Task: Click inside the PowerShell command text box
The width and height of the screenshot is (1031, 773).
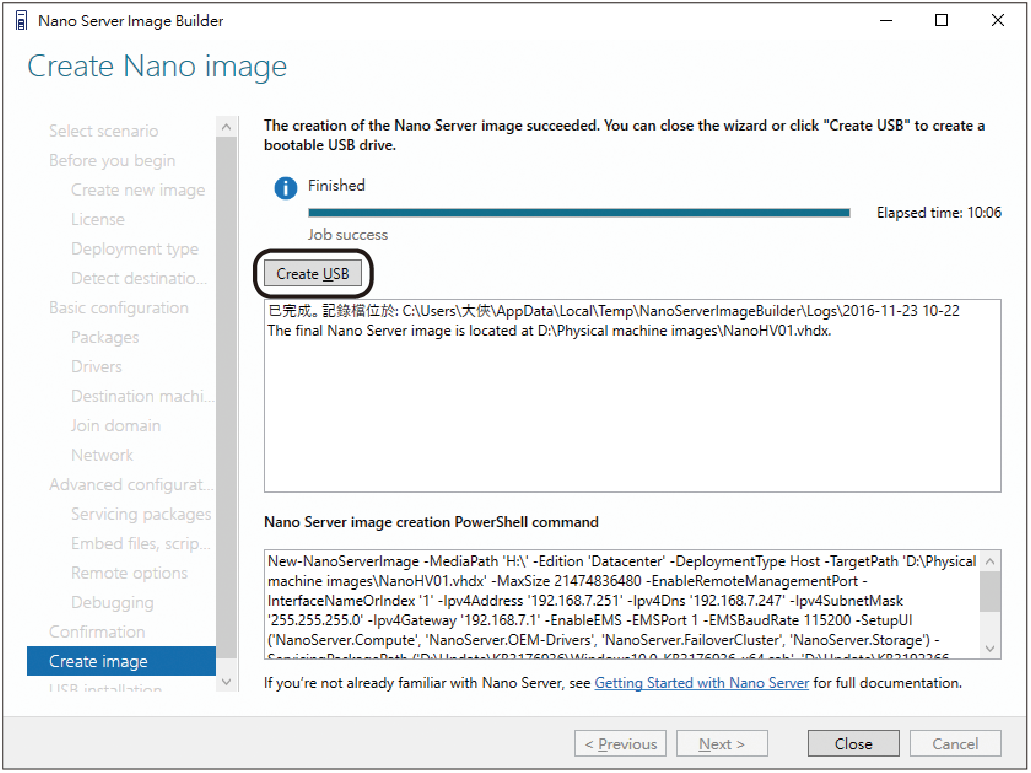Action: pyautogui.click(x=623, y=604)
